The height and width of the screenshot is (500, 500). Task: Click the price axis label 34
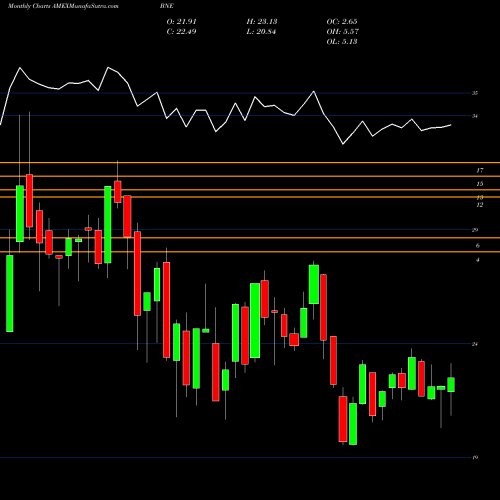coord(475,116)
